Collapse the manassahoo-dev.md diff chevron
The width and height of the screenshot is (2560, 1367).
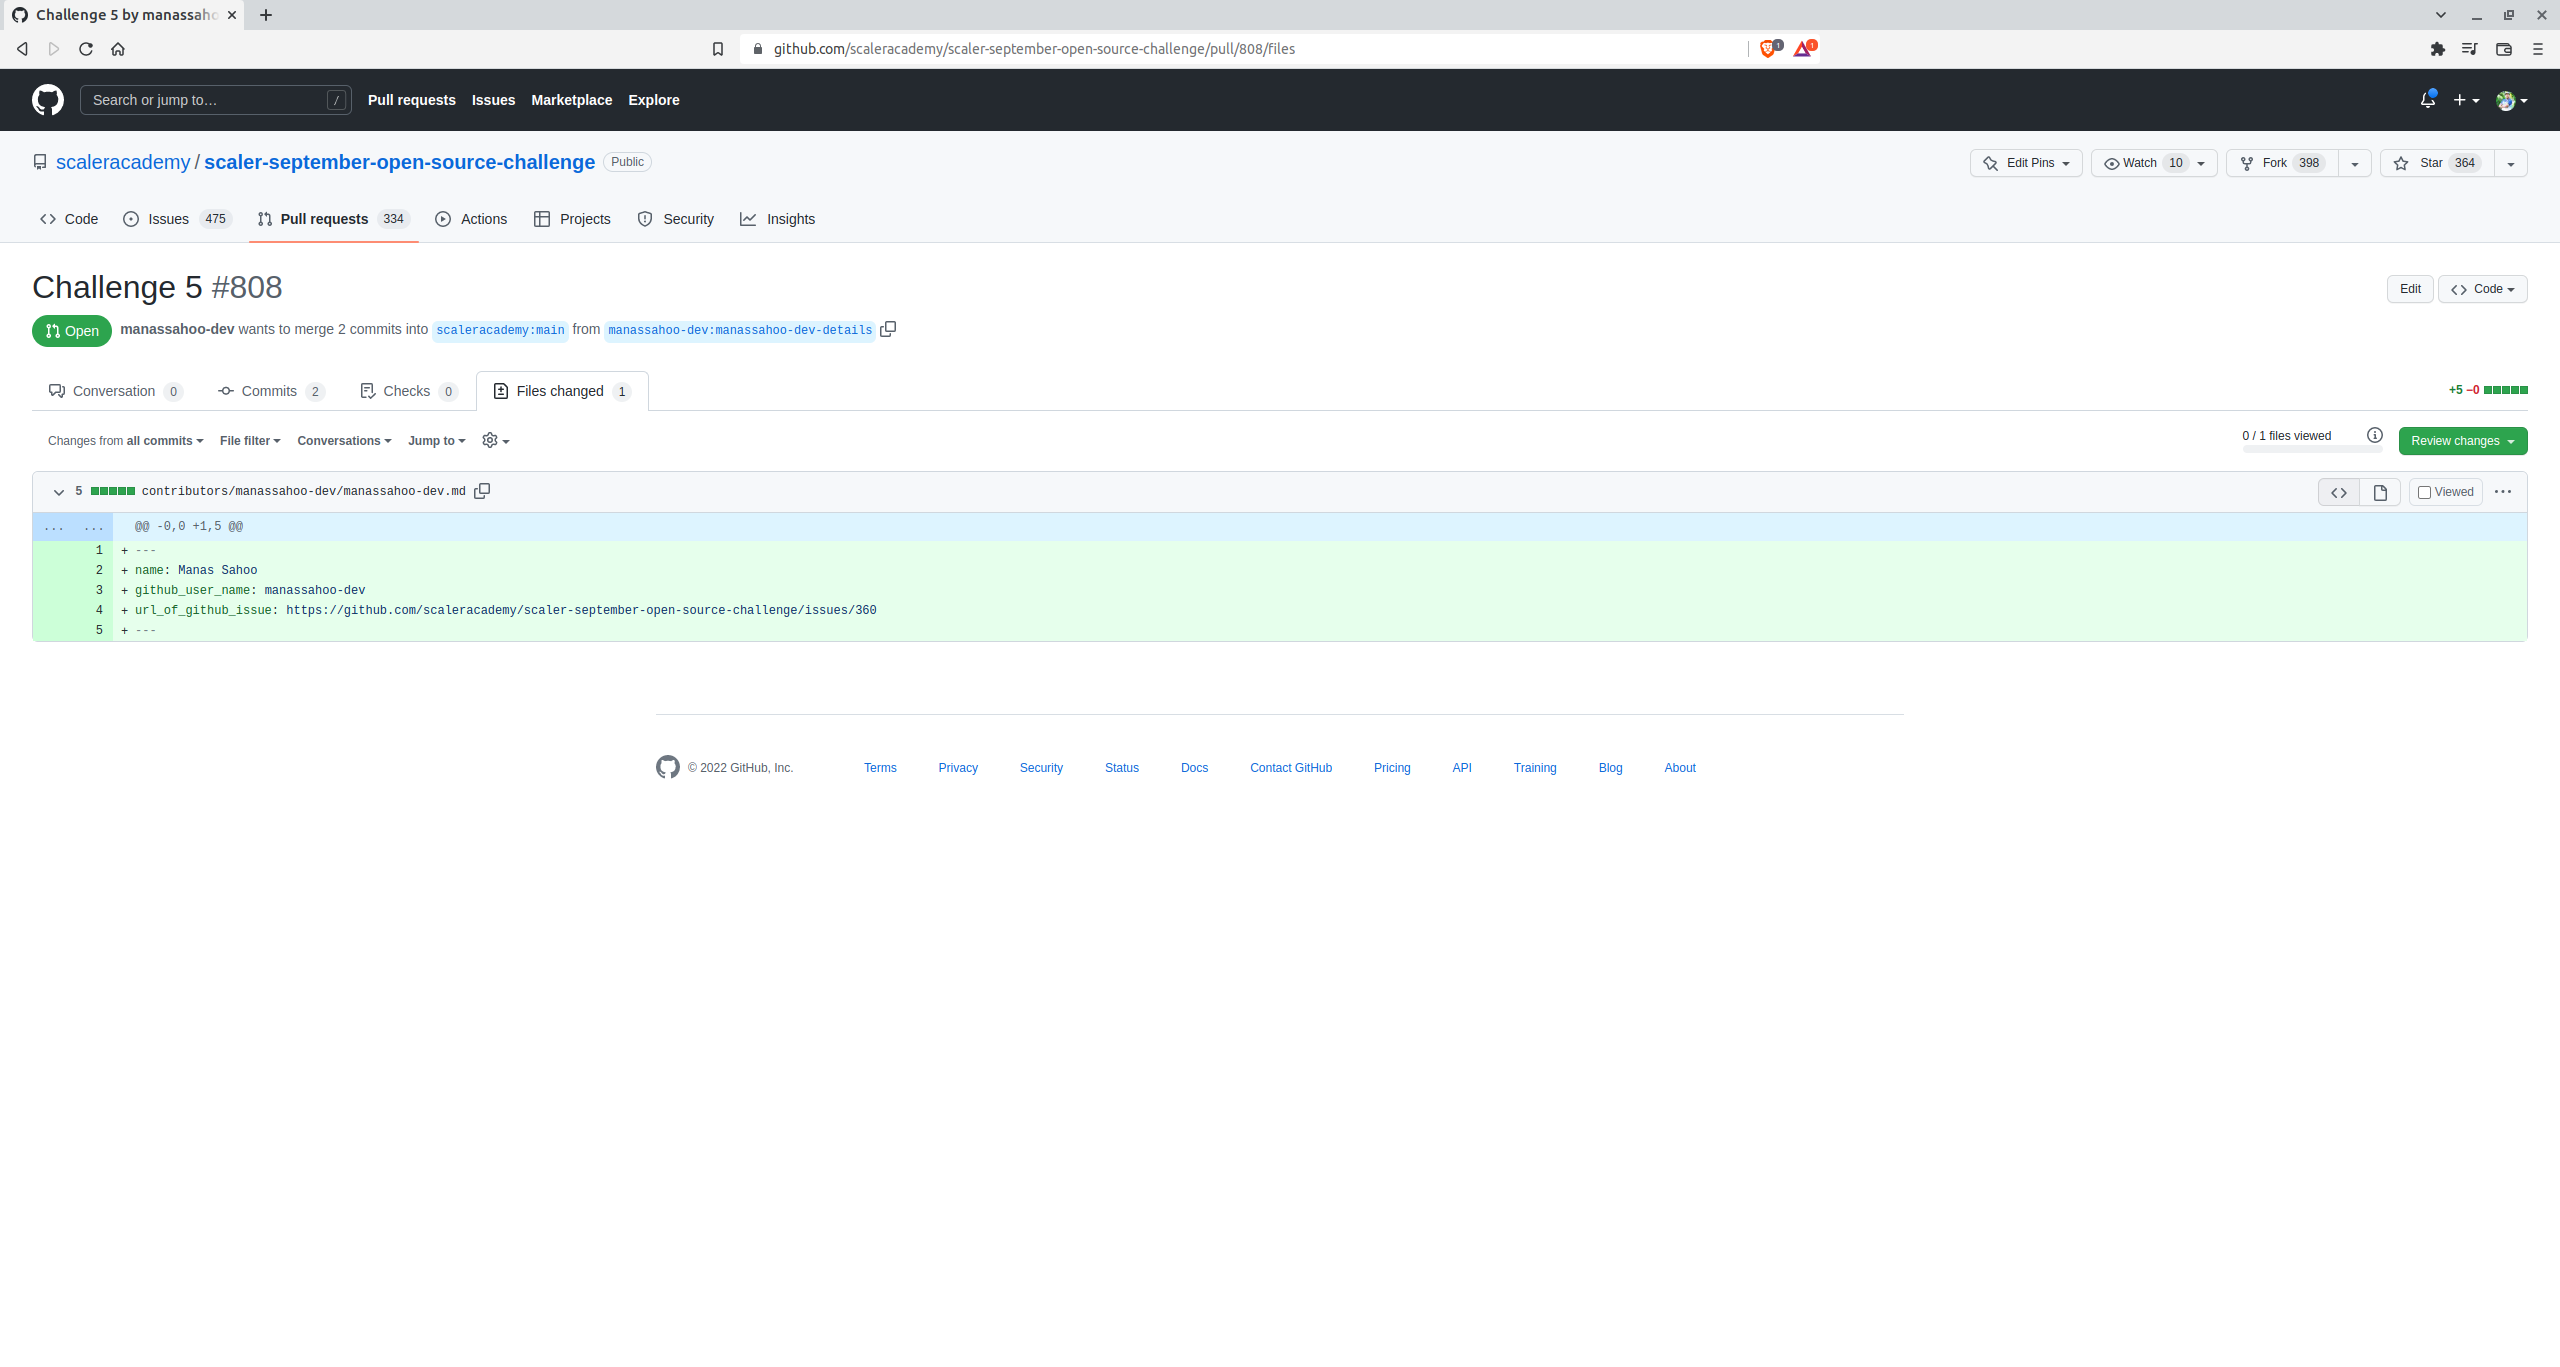pyautogui.click(x=58, y=491)
